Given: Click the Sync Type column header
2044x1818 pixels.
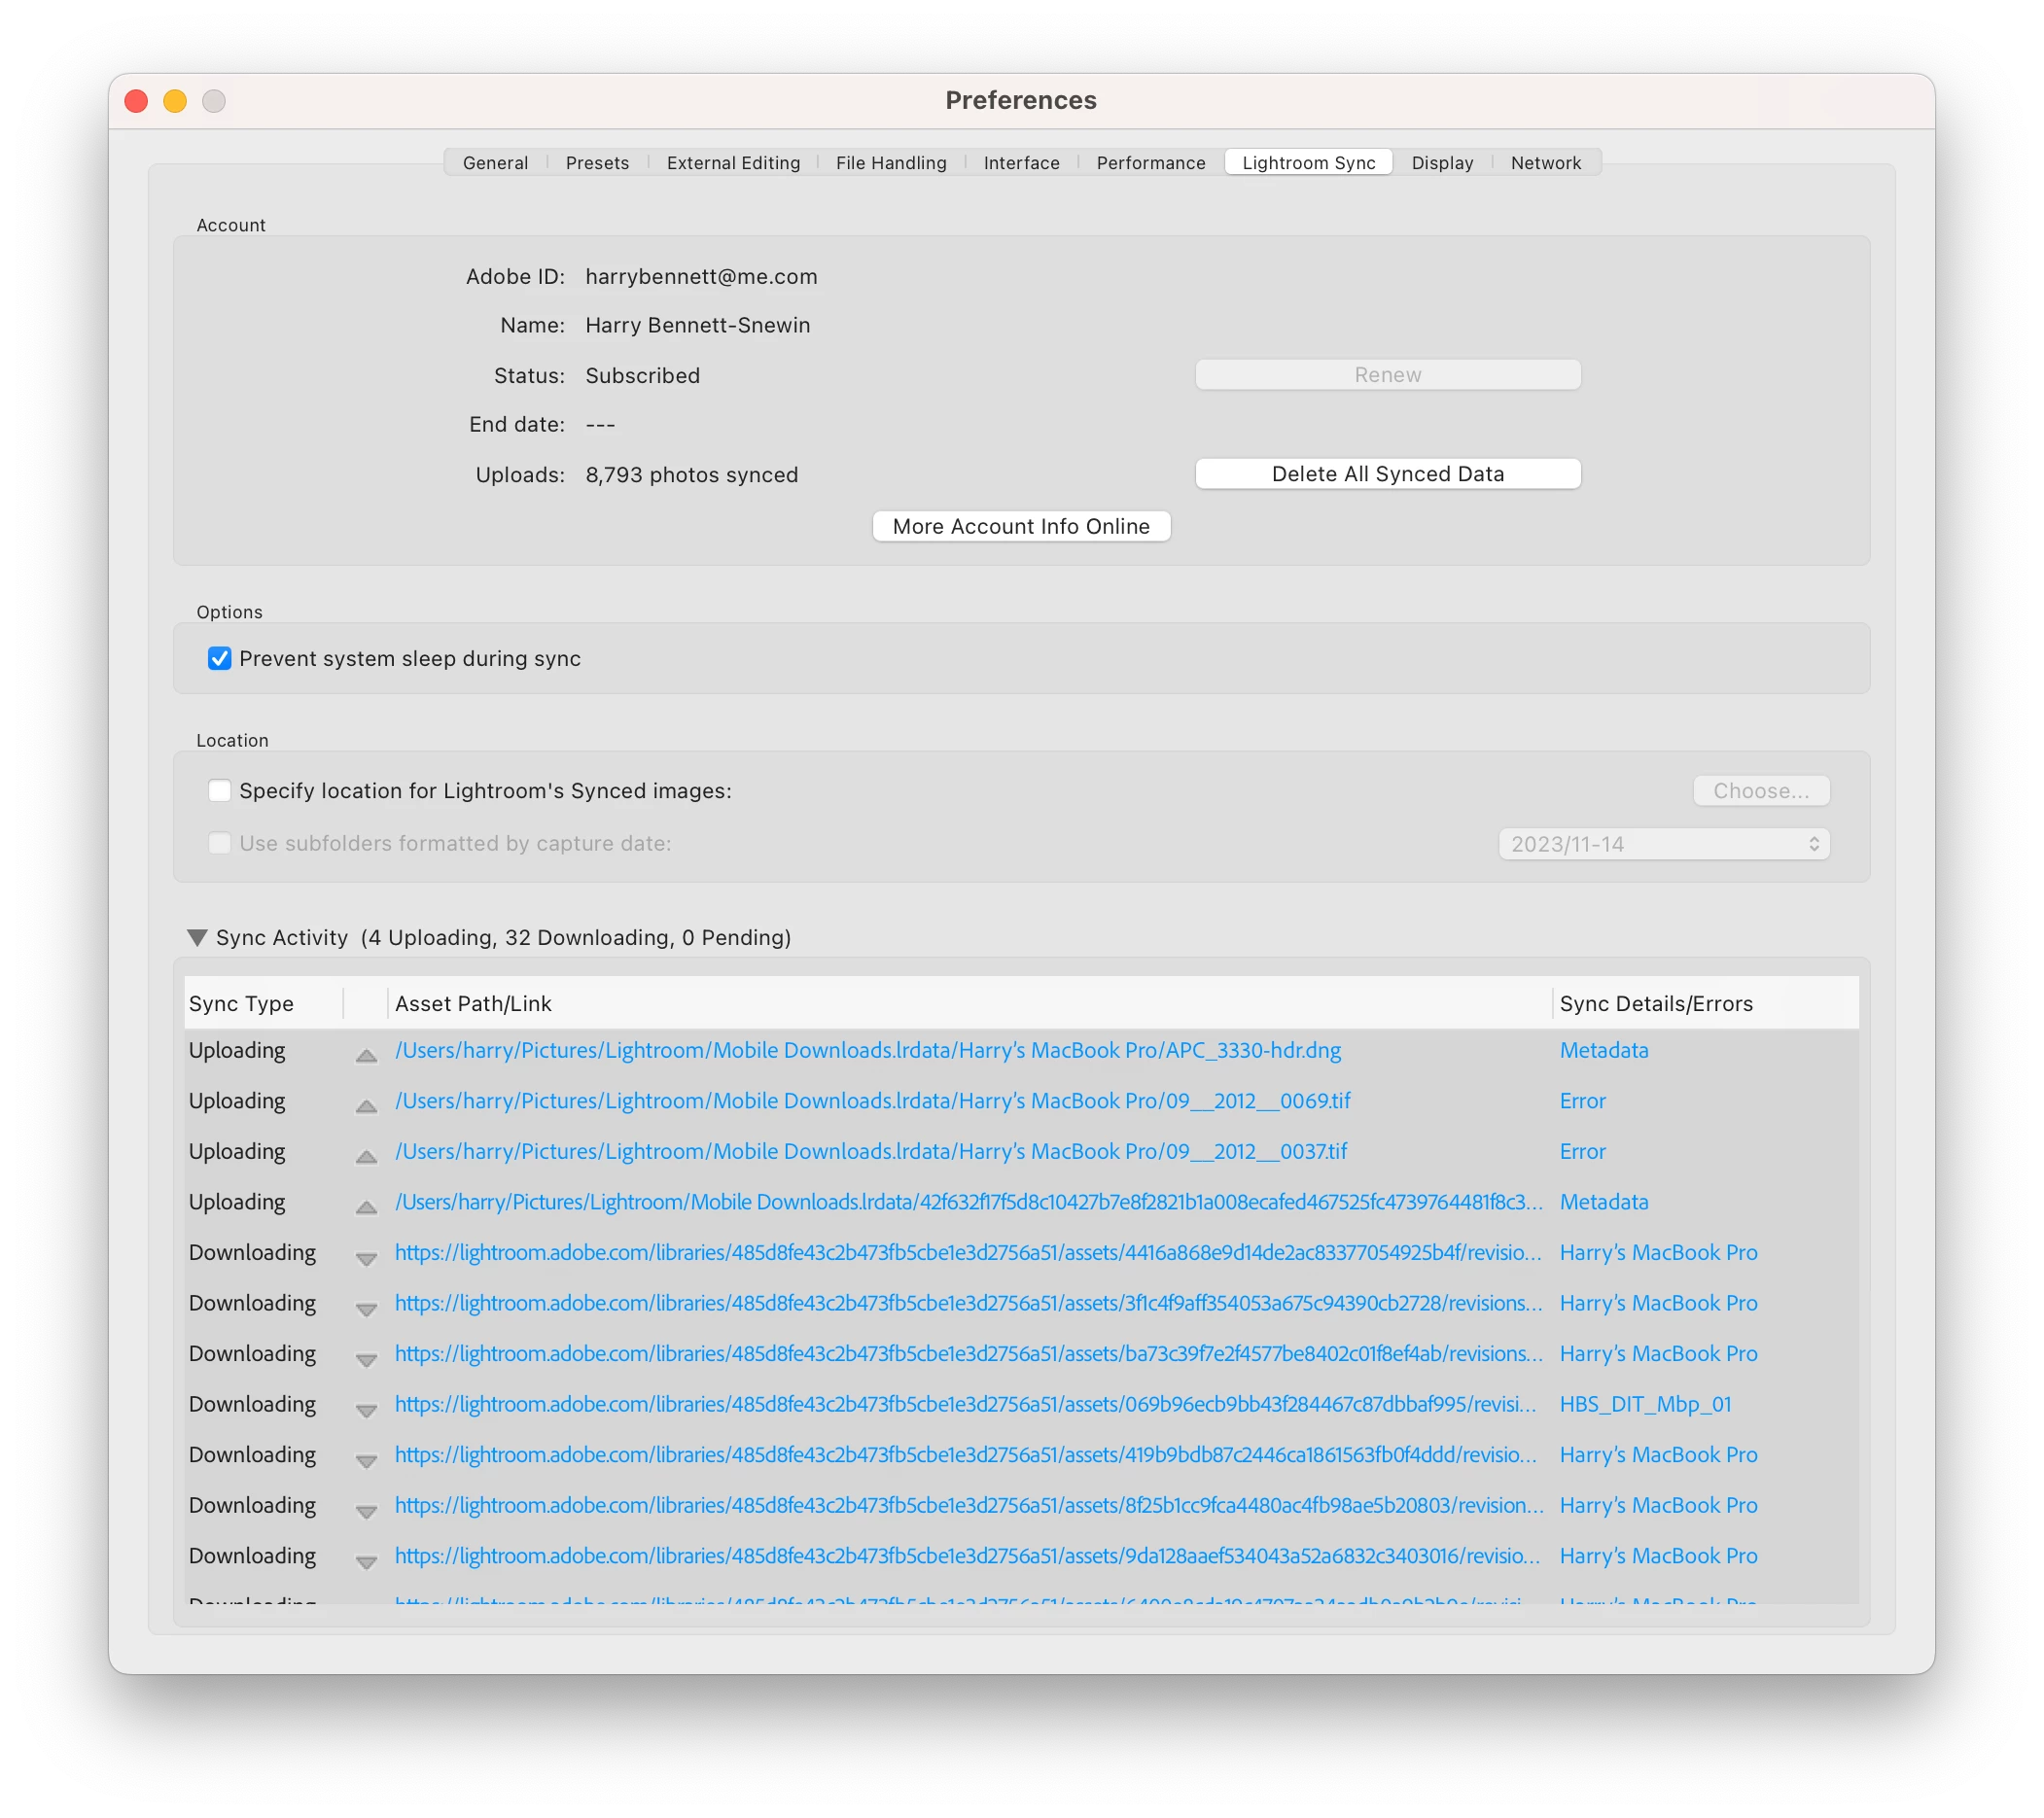Looking at the screenshot, I should (241, 1003).
